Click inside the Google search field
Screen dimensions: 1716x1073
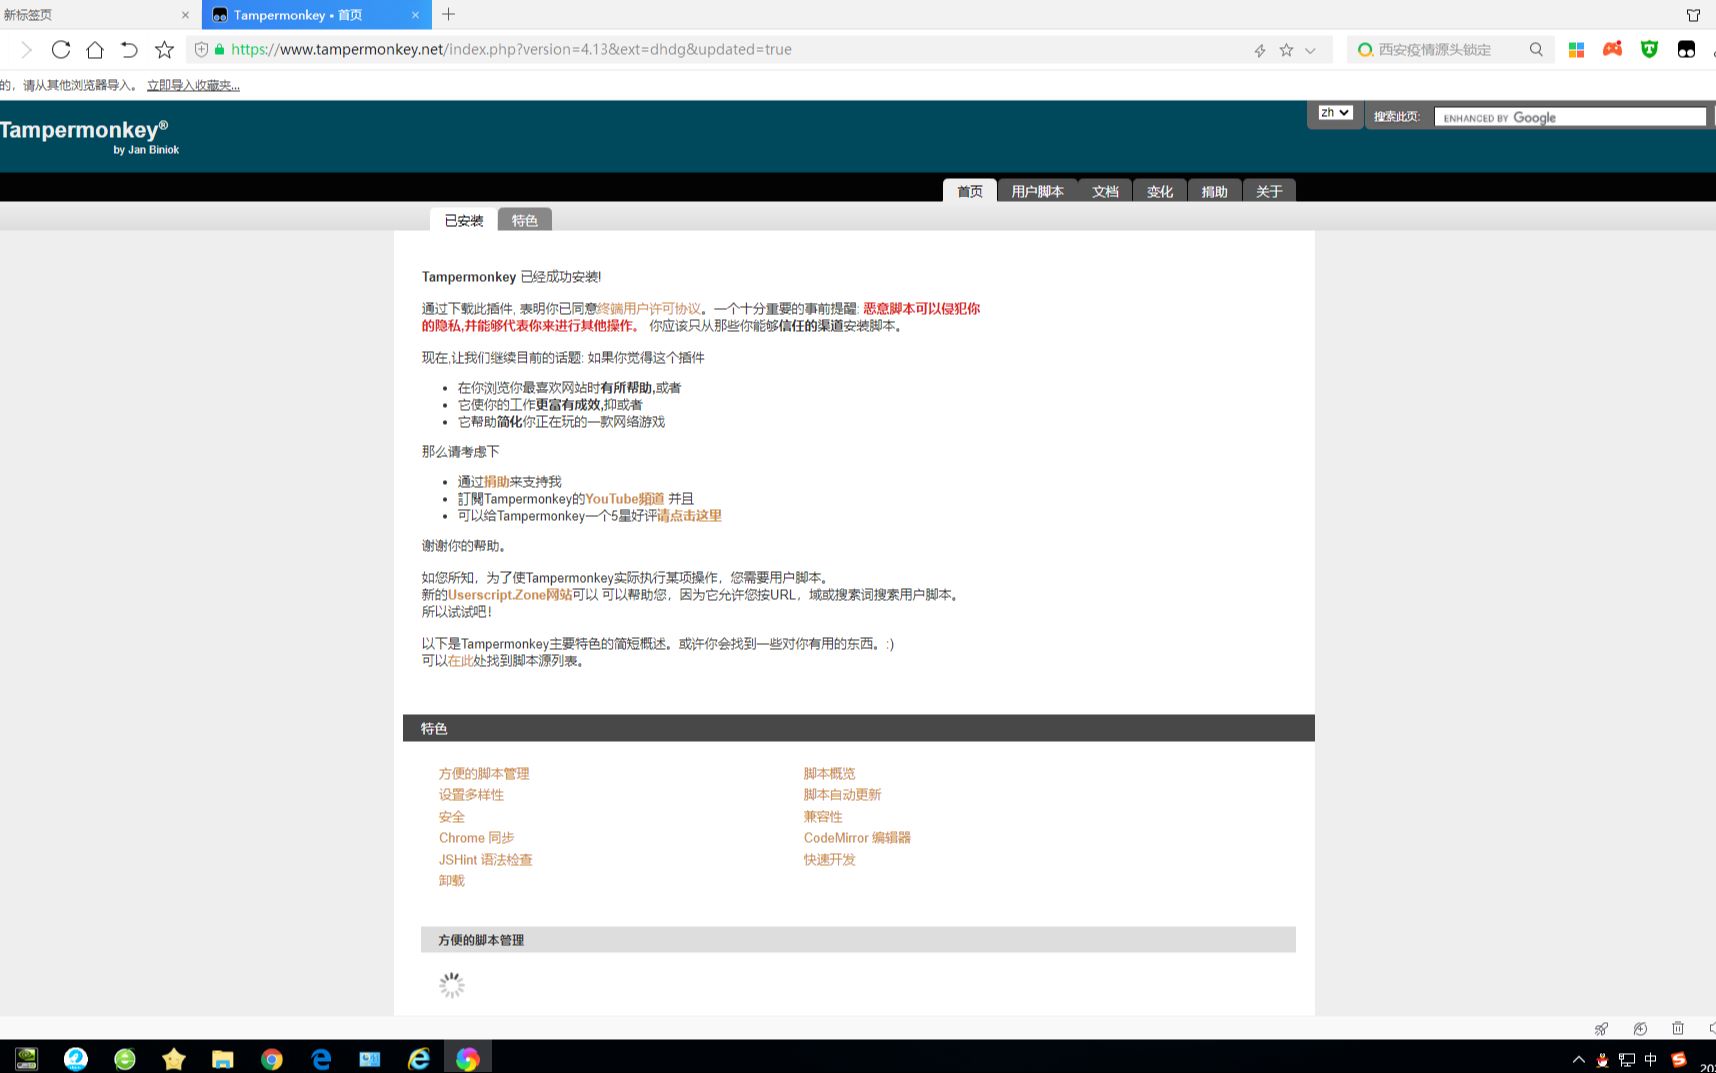pyautogui.click(x=1570, y=116)
